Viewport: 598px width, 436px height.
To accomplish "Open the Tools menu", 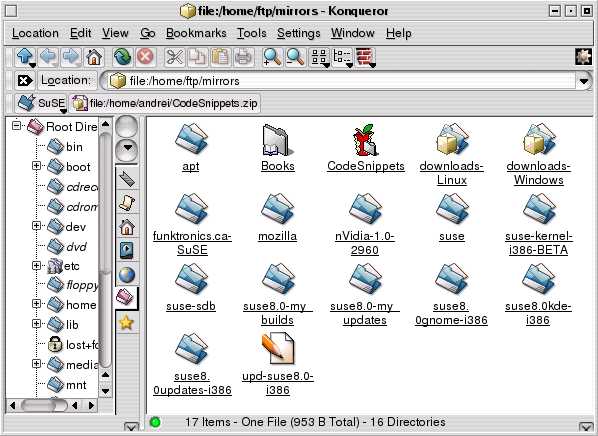I will pyautogui.click(x=252, y=33).
